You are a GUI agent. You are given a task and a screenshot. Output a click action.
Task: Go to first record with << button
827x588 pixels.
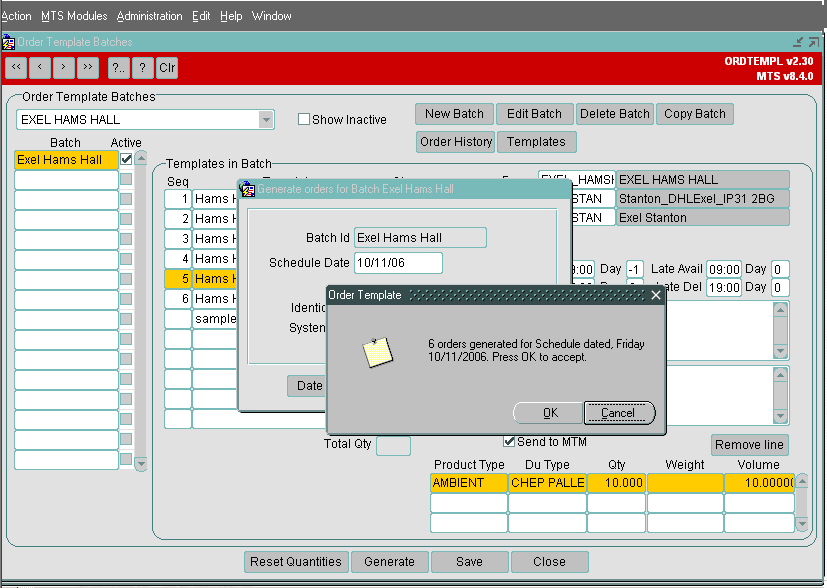pyautogui.click(x=16, y=68)
